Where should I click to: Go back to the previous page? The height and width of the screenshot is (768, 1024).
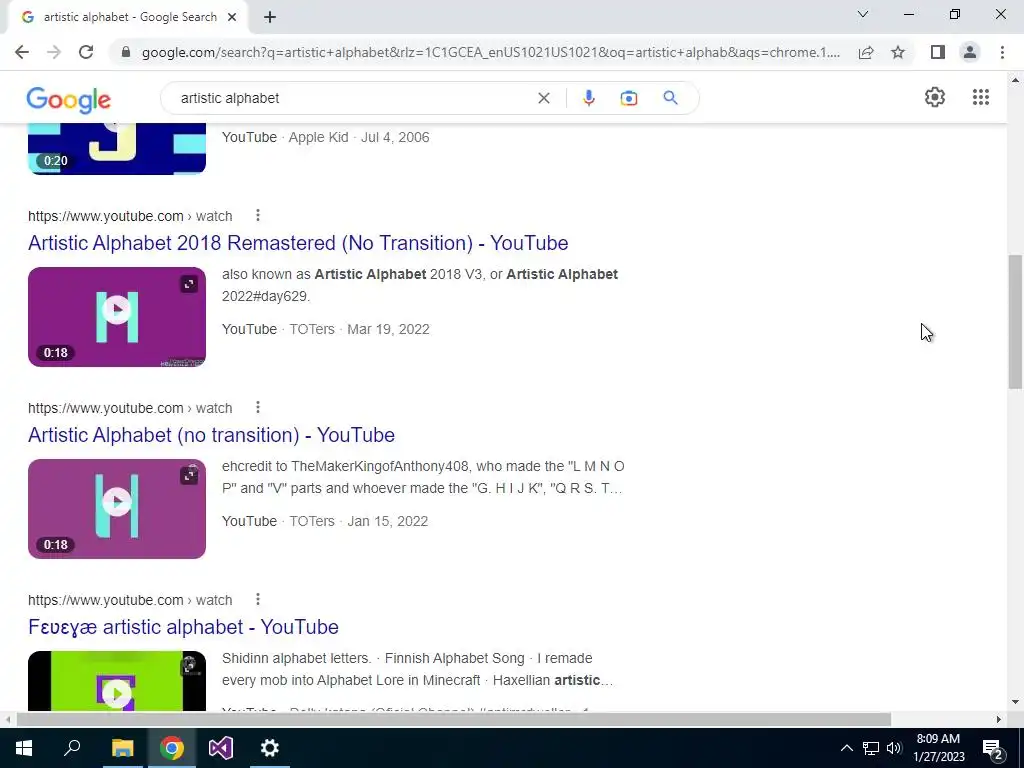pyautogui.click(x=22, y=52)
